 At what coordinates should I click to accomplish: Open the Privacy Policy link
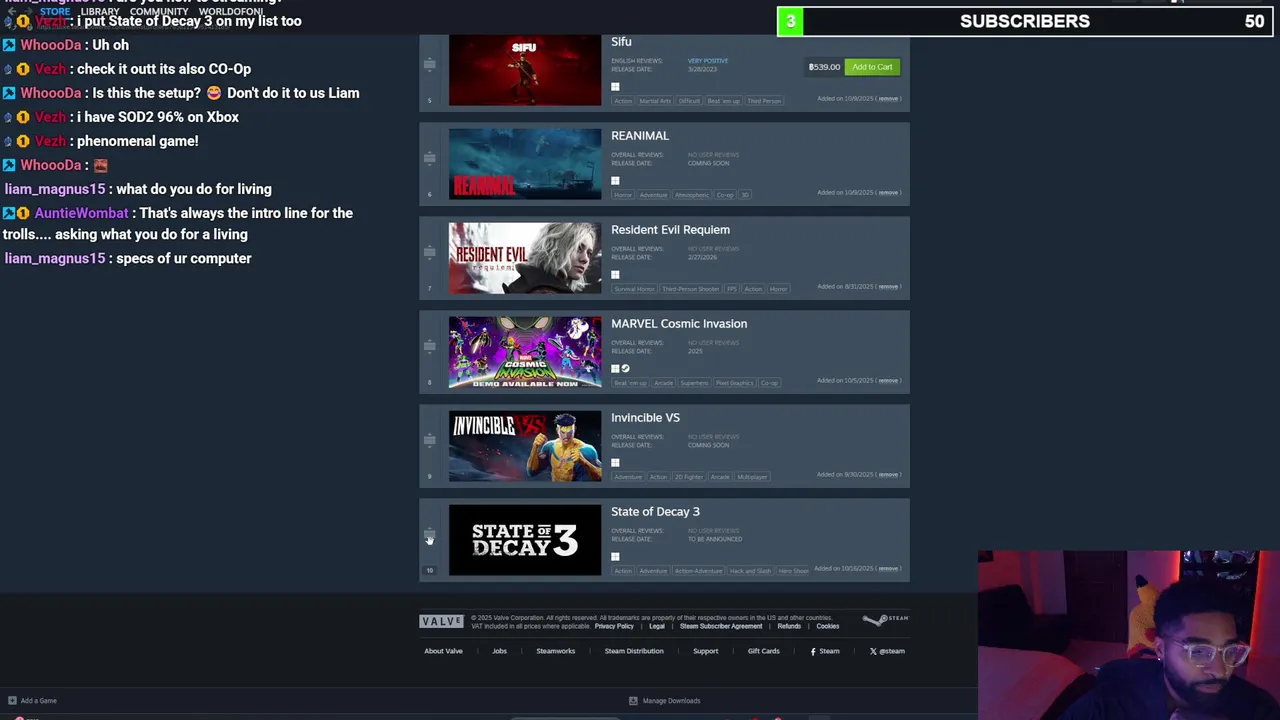point(614,626)
